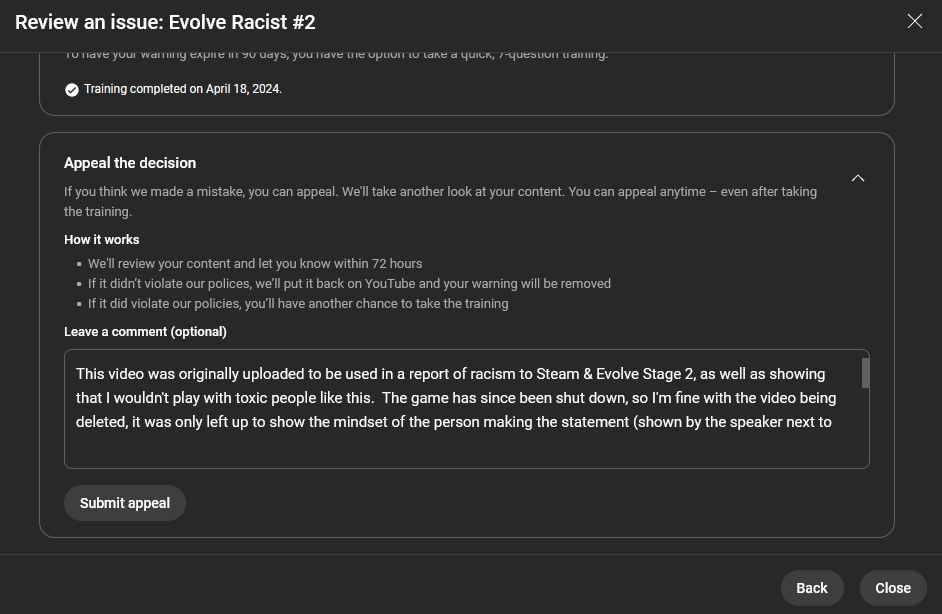Click the comment box scrollbar thumb

click(865, 373)
